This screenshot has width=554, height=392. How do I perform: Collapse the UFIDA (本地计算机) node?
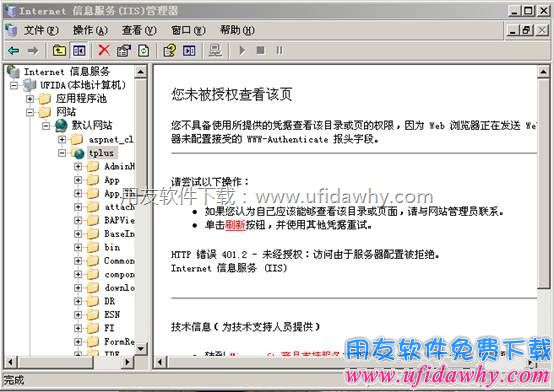coord(14,85)
